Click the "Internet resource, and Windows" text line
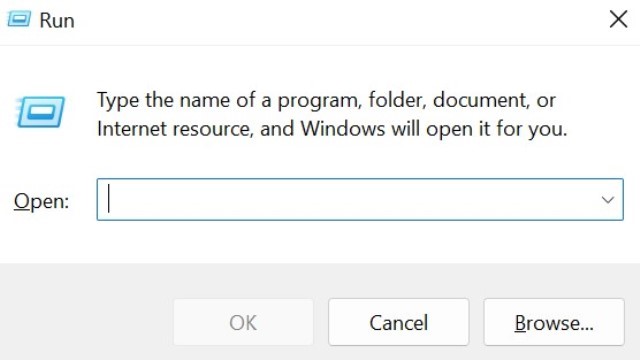 pos(332,129)
